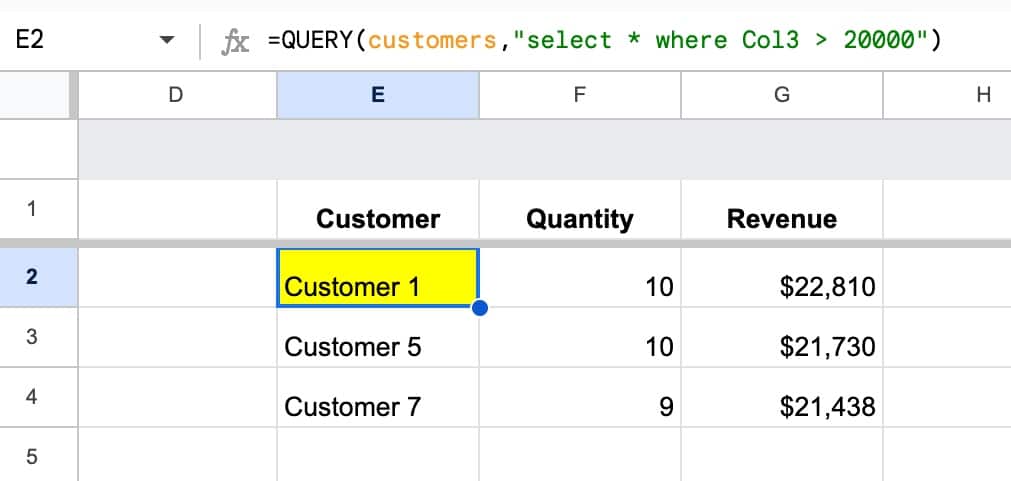Open the Name box dropdown arrow

[x=167, y=41]
